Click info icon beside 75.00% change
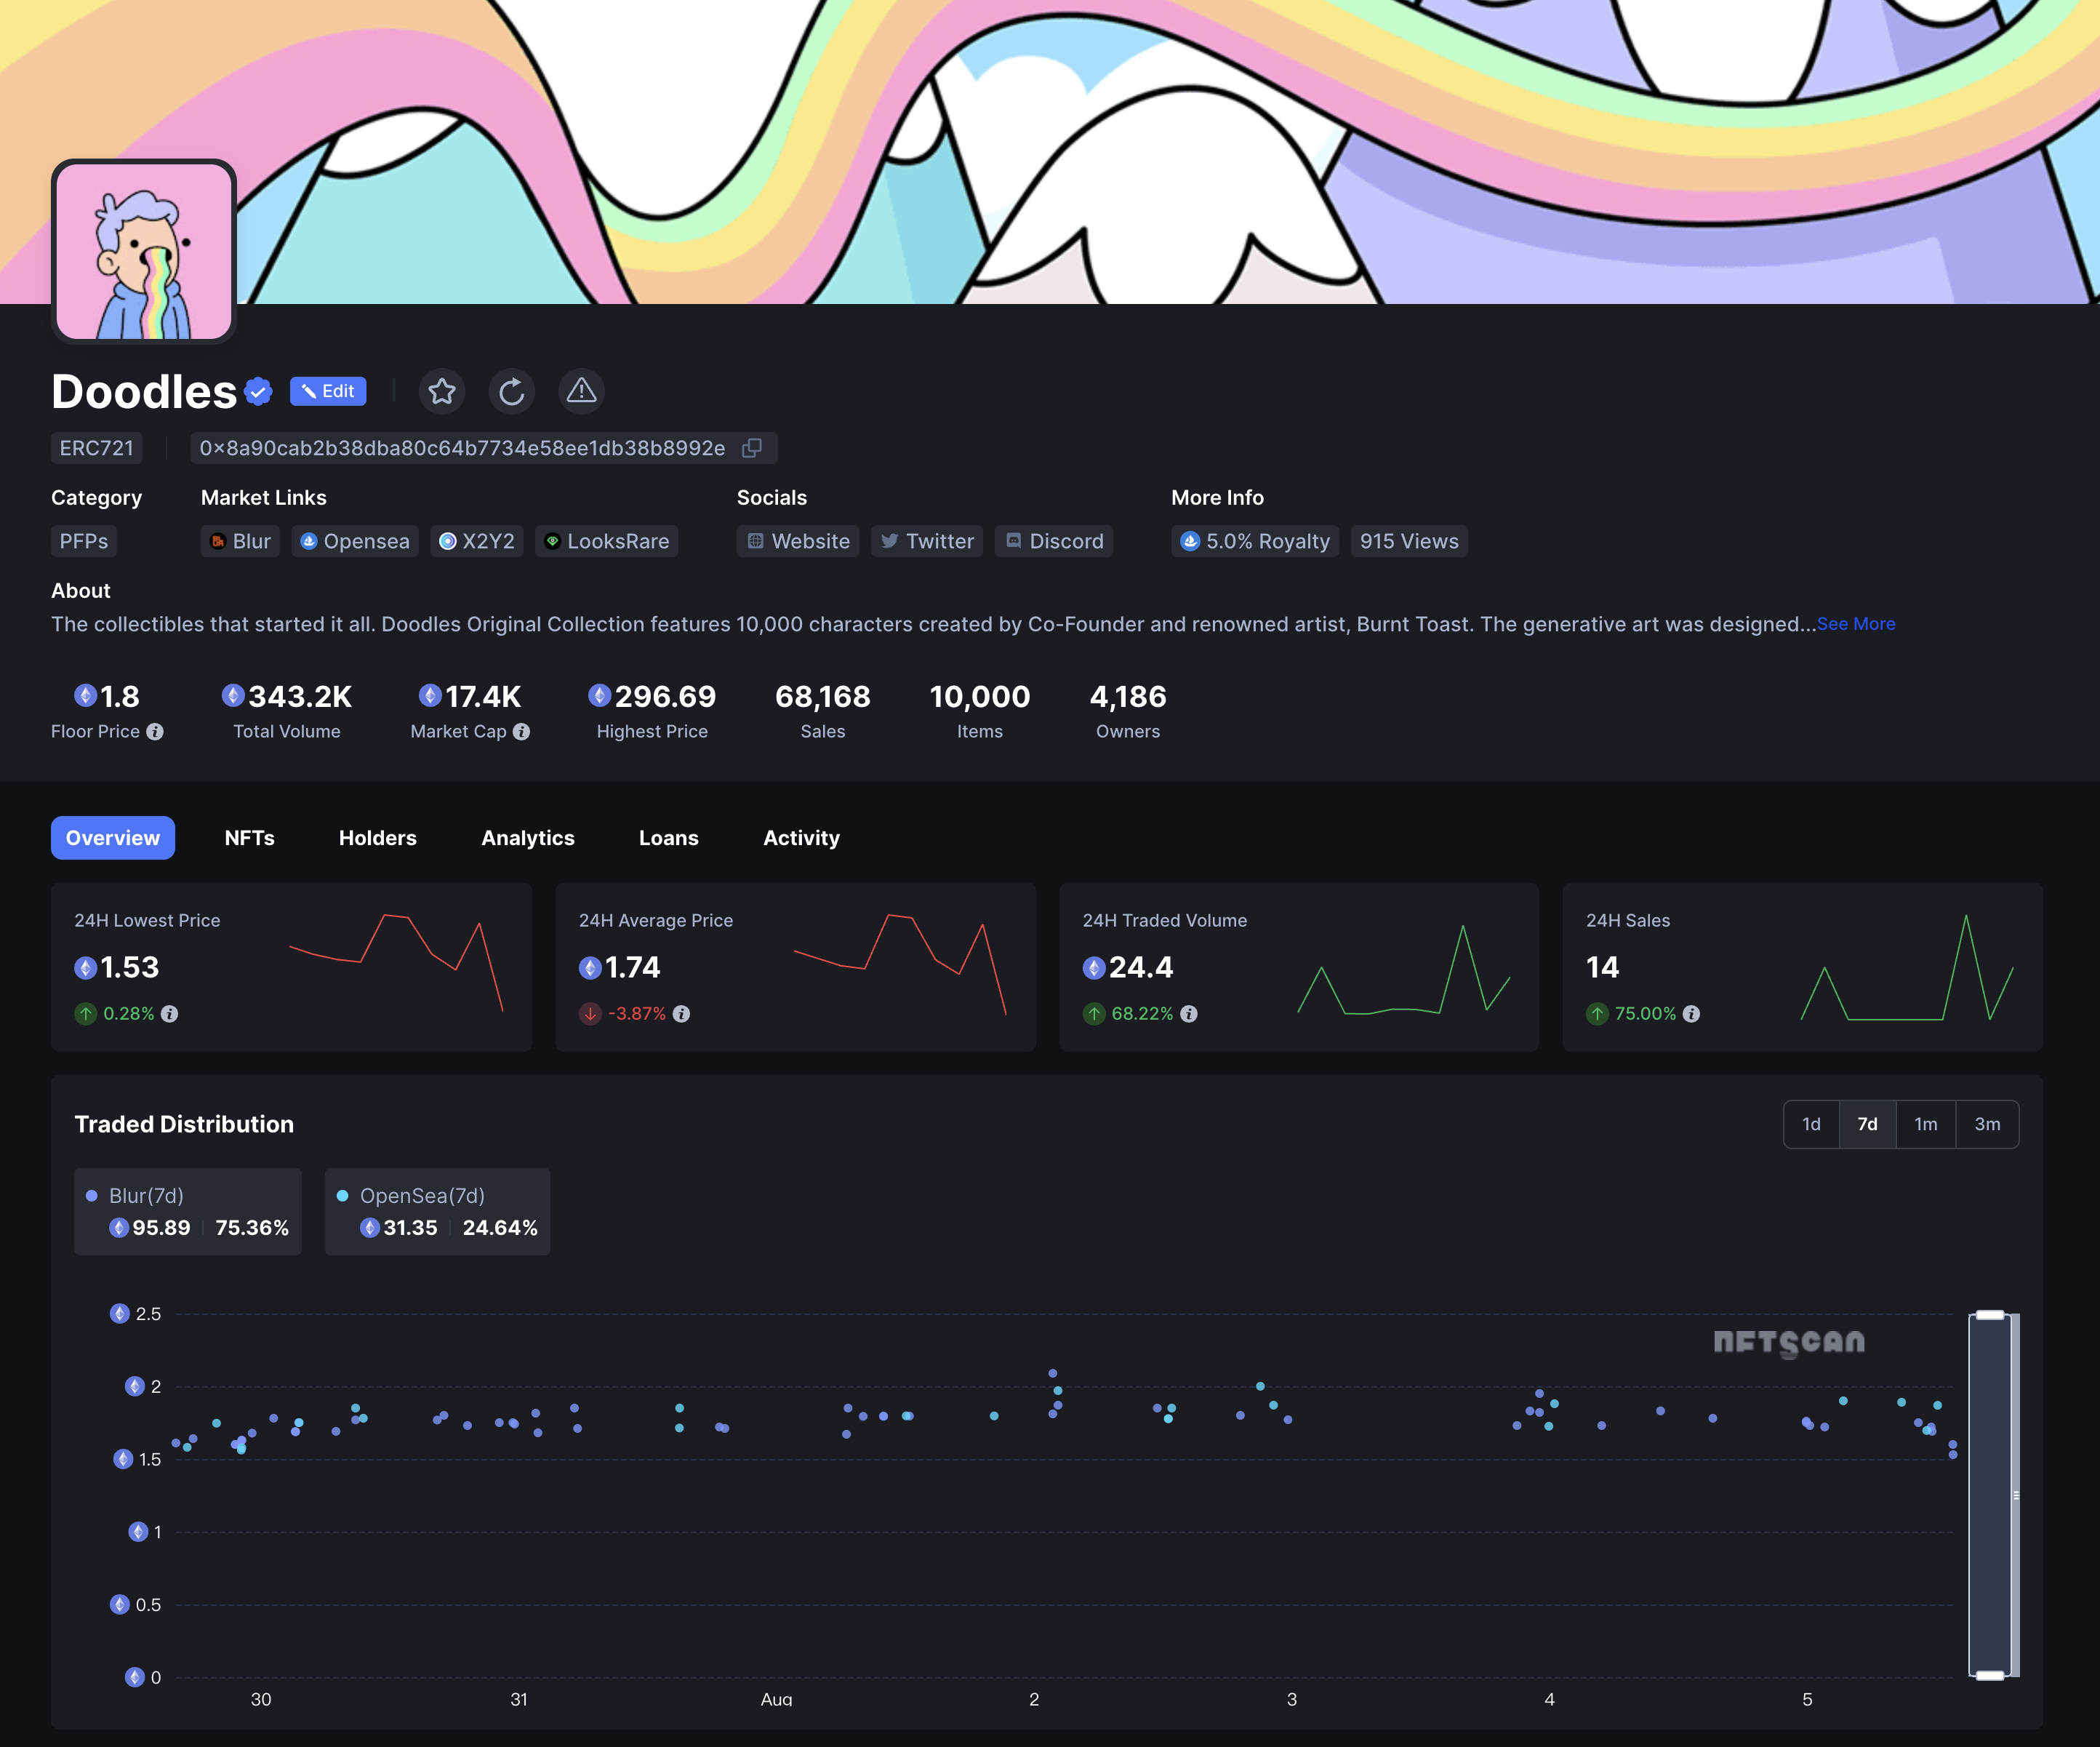The width and height of the screenshot is (2100, 1747). click(x=1691, y=1014)
